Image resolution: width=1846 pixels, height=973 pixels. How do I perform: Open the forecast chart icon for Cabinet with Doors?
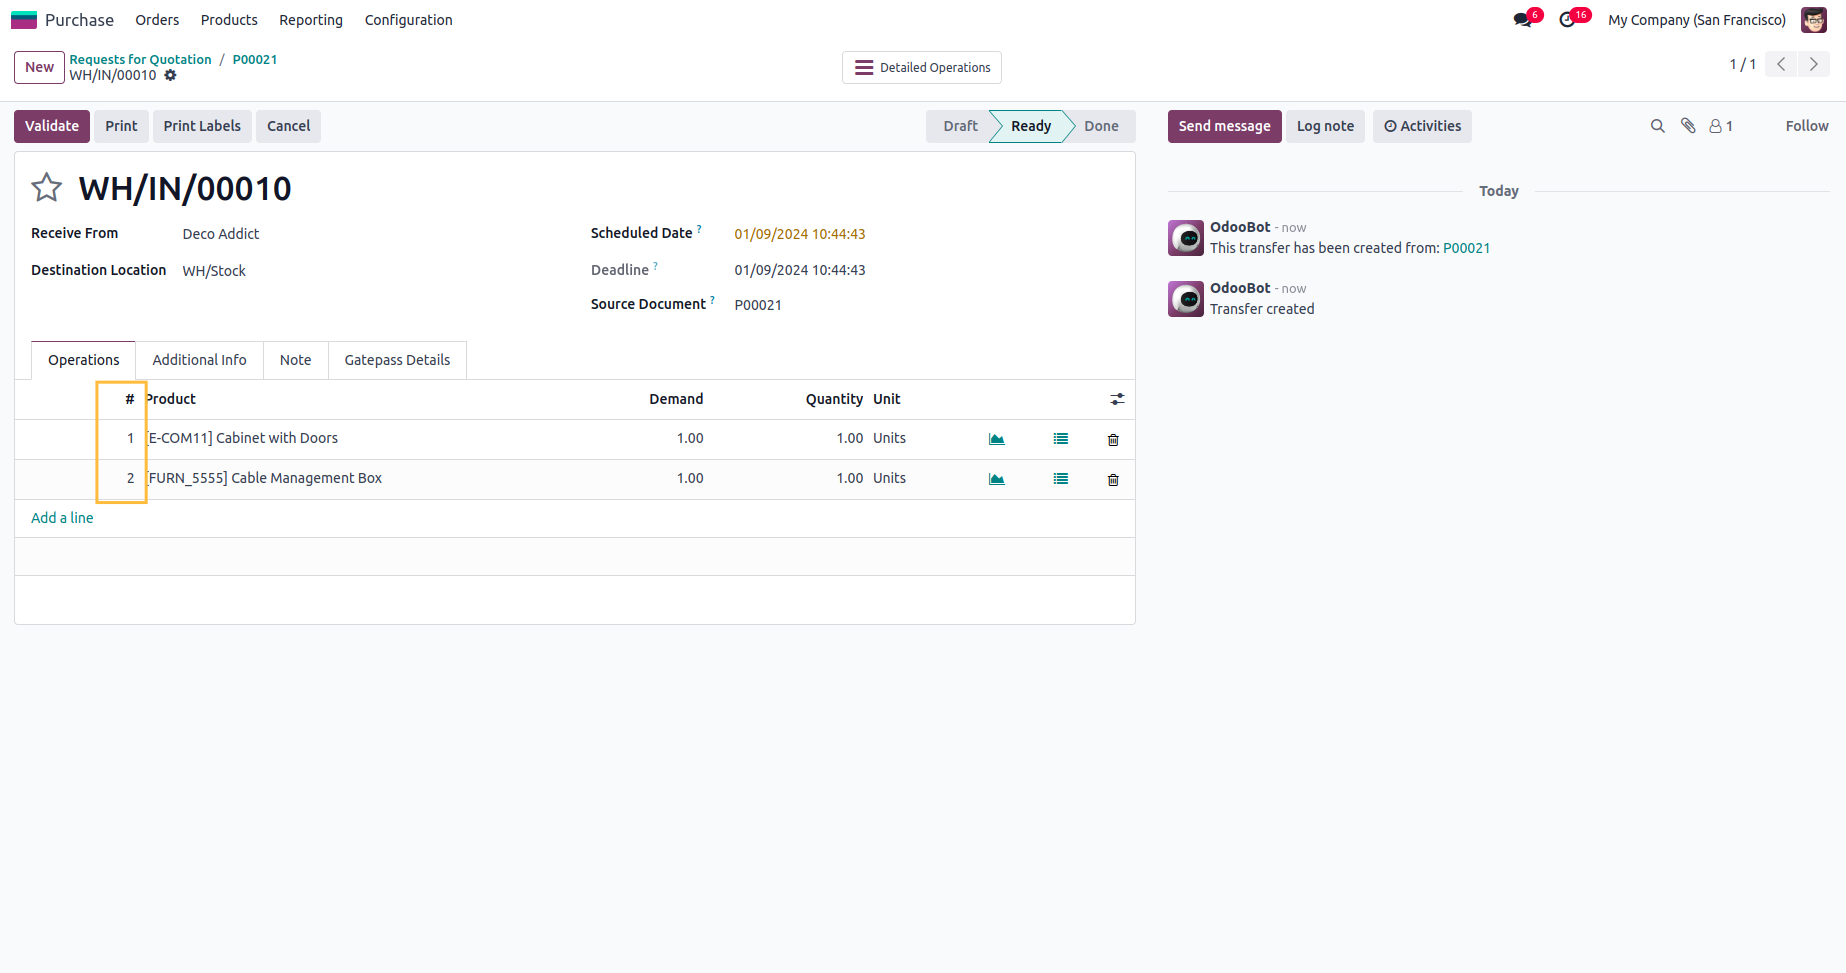pyautogui.click(x=996, y=439)
